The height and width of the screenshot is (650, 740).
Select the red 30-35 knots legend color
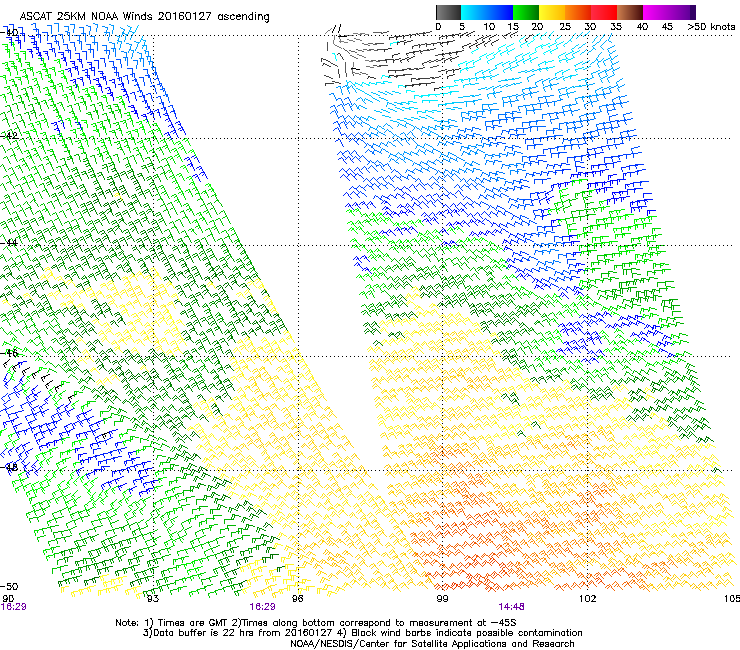(604, 12)
